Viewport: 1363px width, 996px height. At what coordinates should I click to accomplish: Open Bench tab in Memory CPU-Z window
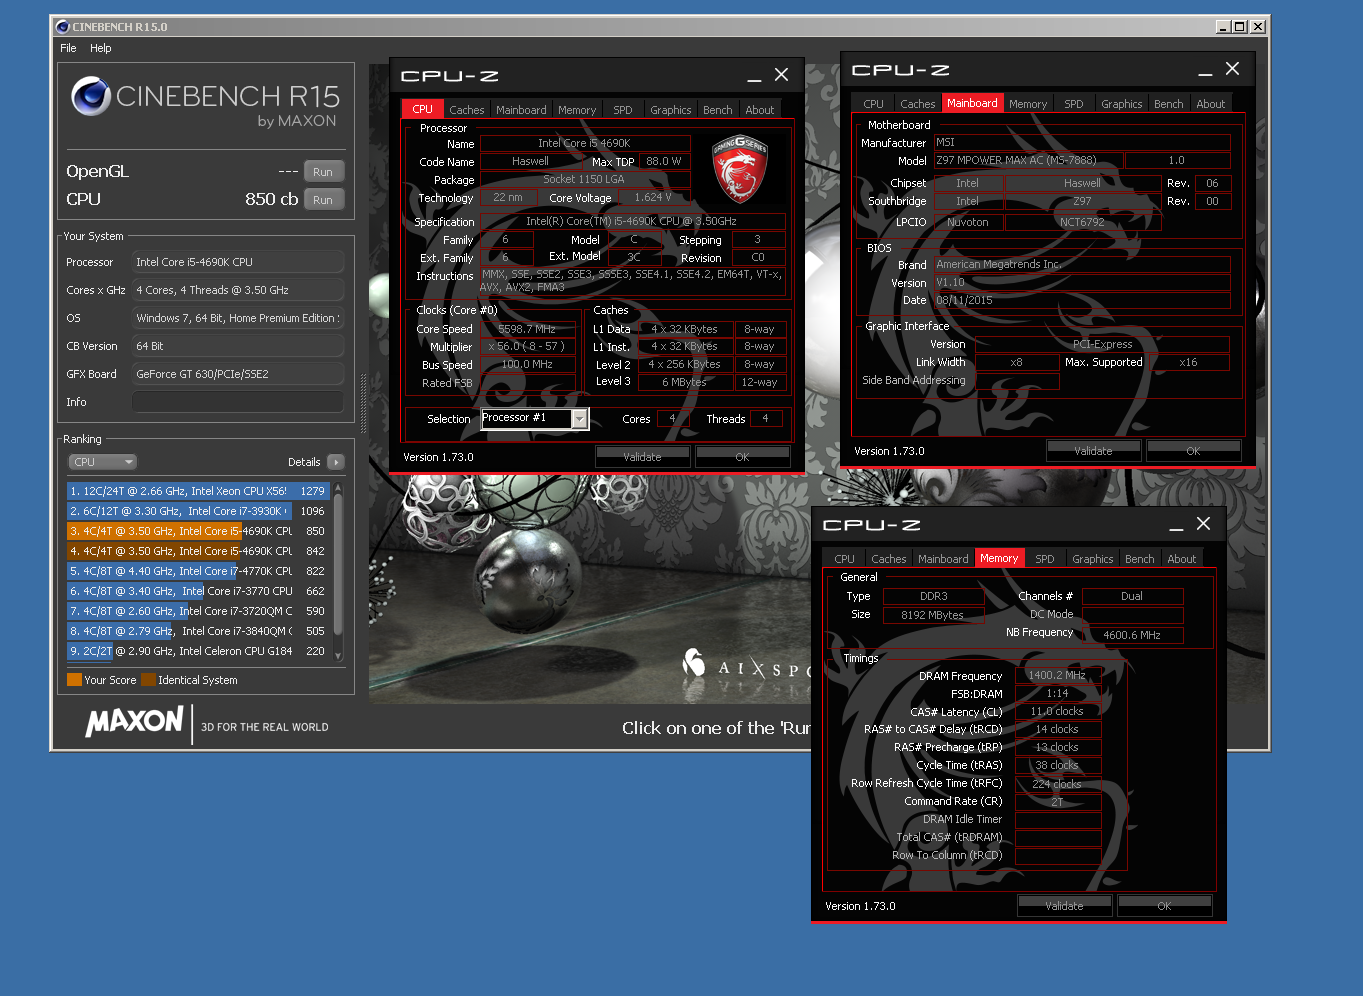(x=1139, y=559)
